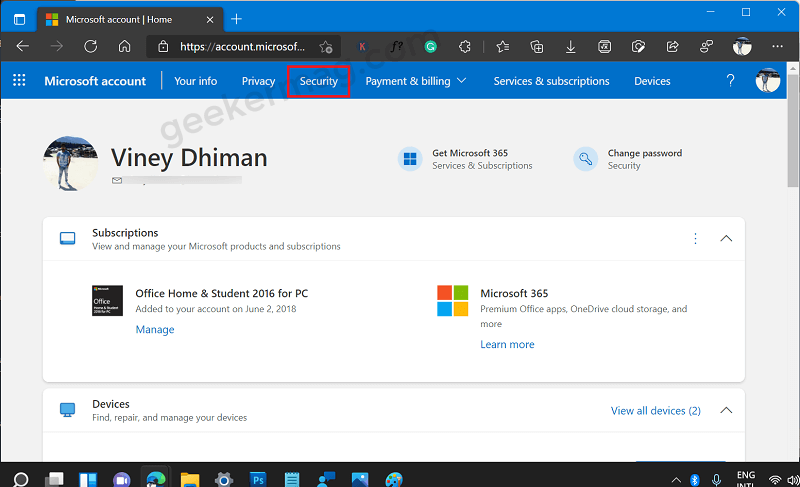Image resolution: width=800 pixels, height=487 pixels.
Task: Click the Microsoft 365 windows icon
Action: point(410,159)
